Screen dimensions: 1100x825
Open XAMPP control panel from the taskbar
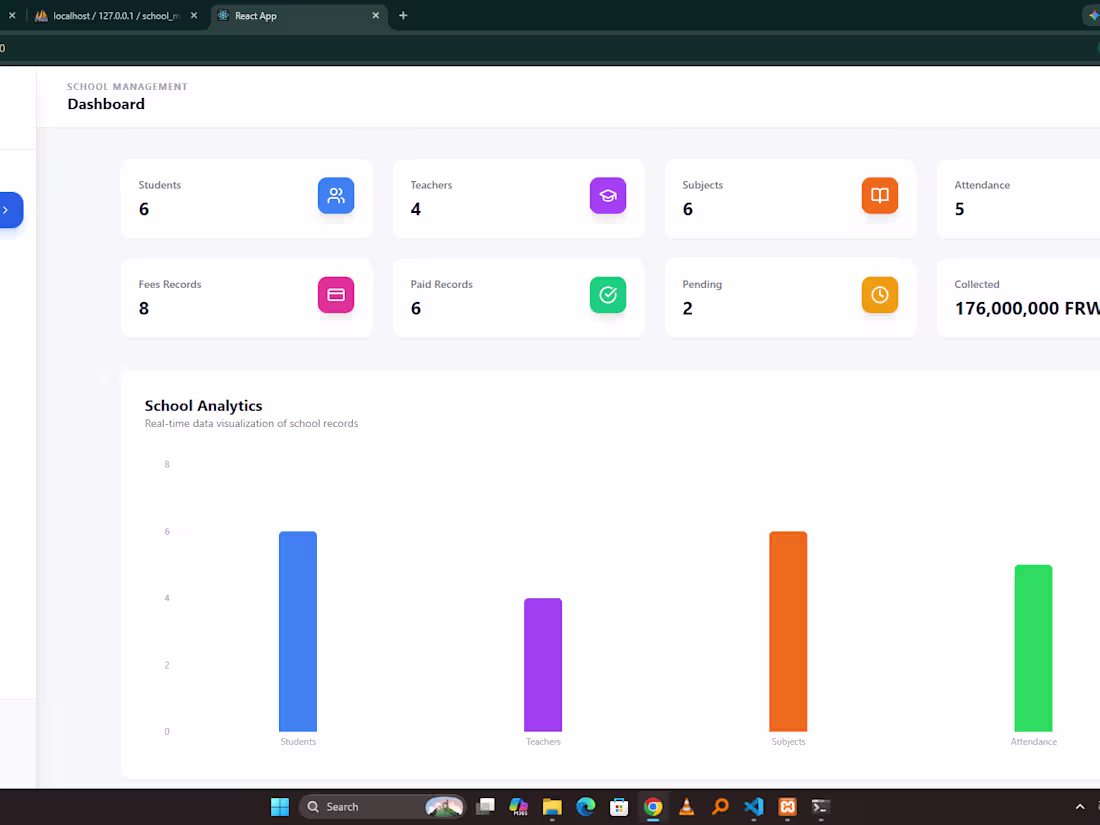click(788, 807)
